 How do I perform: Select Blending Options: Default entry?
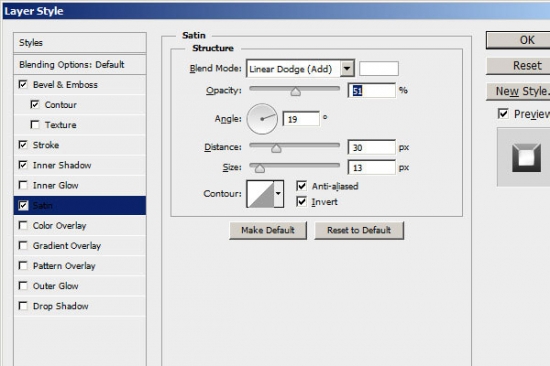tap(80, 65)
